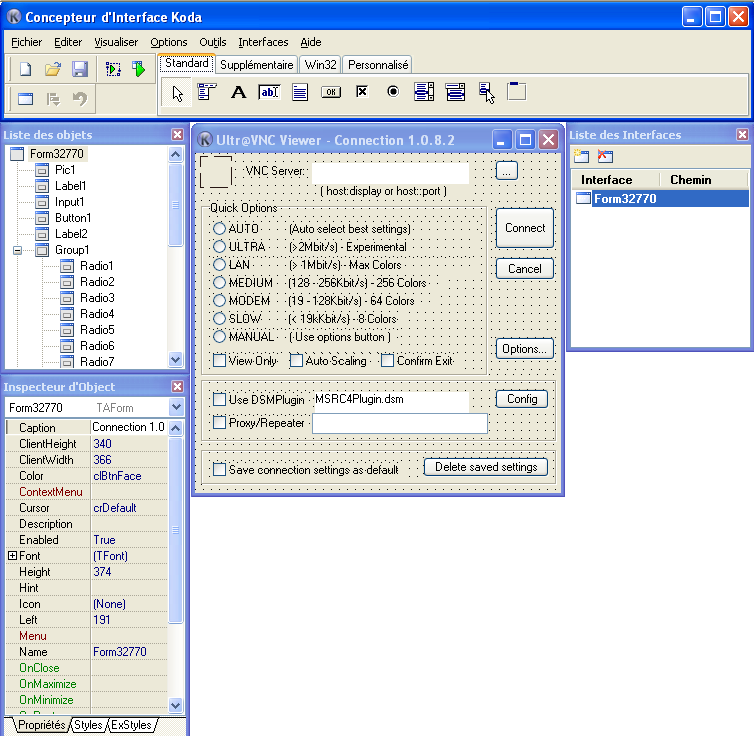Click the Save floppy disk icon
The height and width of the screenshot is (736, 754).
pos(80,69)
